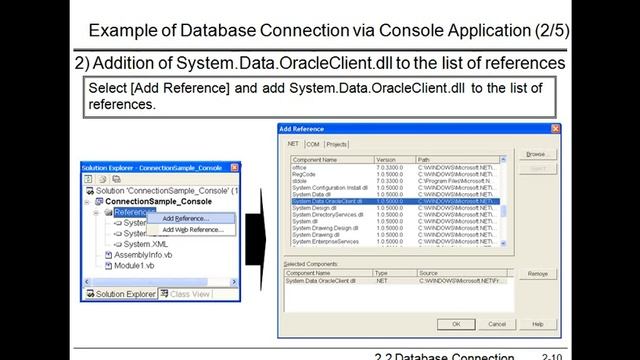
Task: Select the System.Drawing.dll row
Action: (396, 235)
